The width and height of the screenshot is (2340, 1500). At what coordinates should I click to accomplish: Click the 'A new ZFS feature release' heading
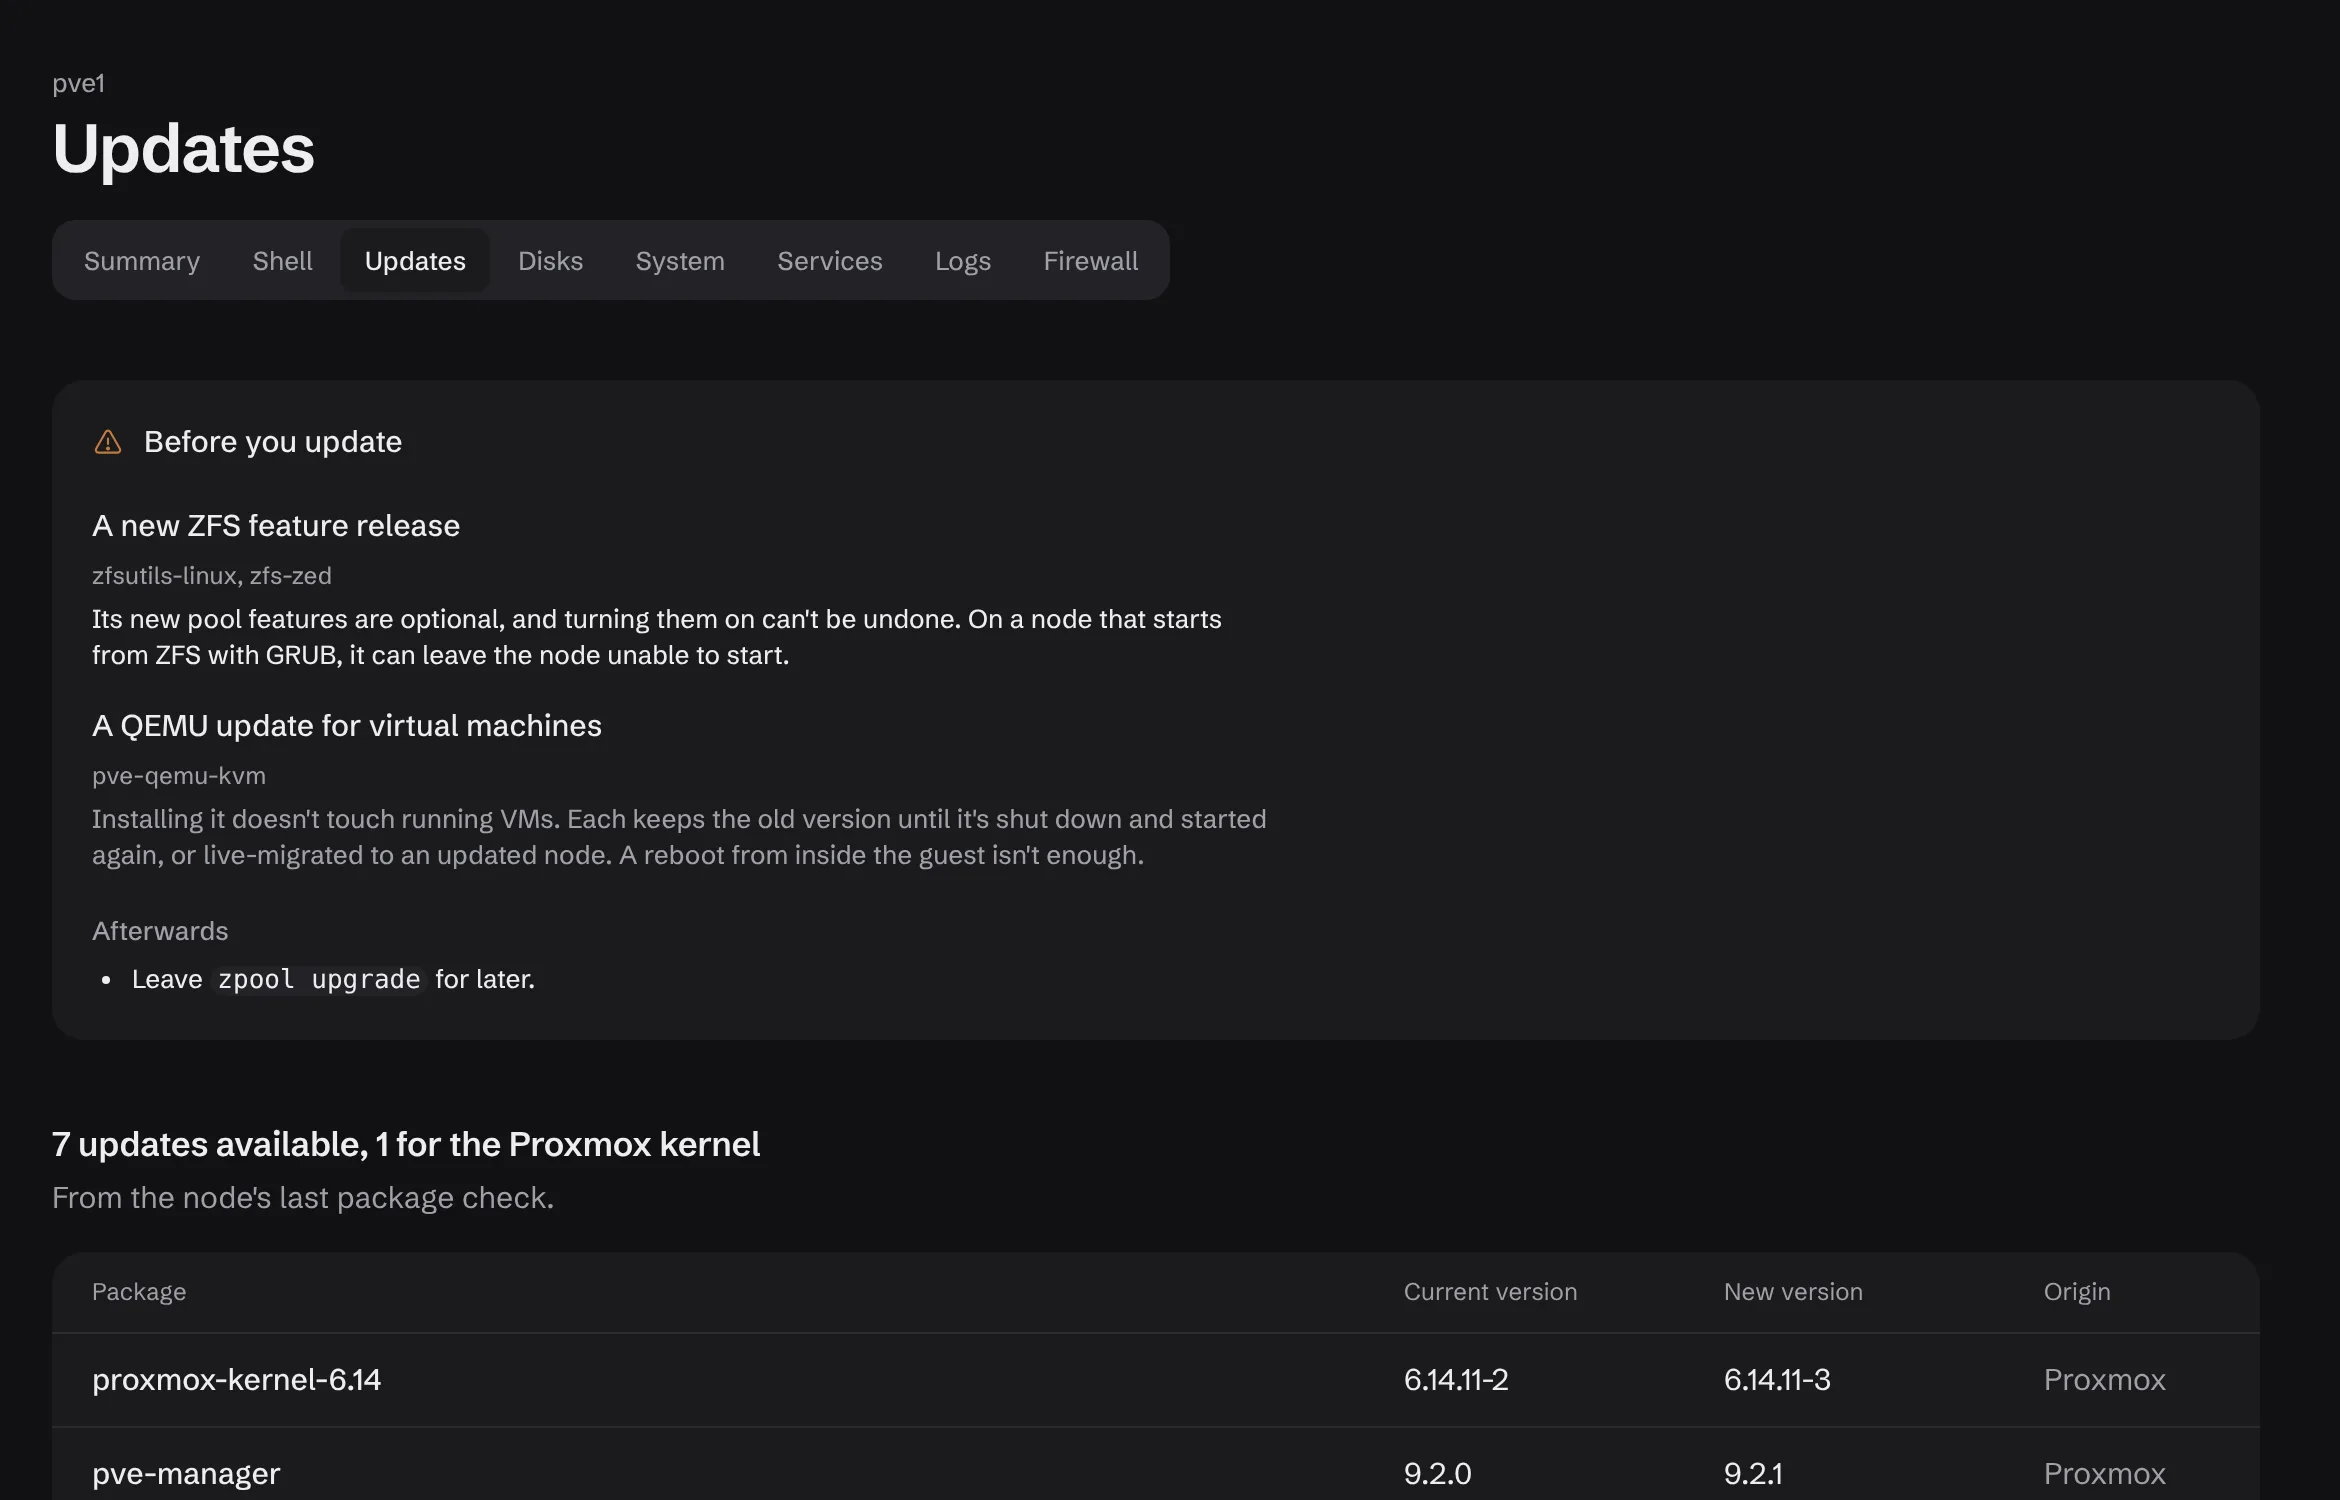[x=276, y=526]
